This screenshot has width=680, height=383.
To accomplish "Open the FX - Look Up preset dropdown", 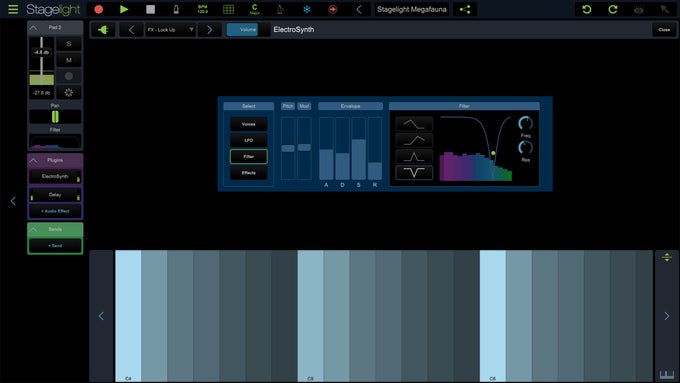I will tap(170, 29).
